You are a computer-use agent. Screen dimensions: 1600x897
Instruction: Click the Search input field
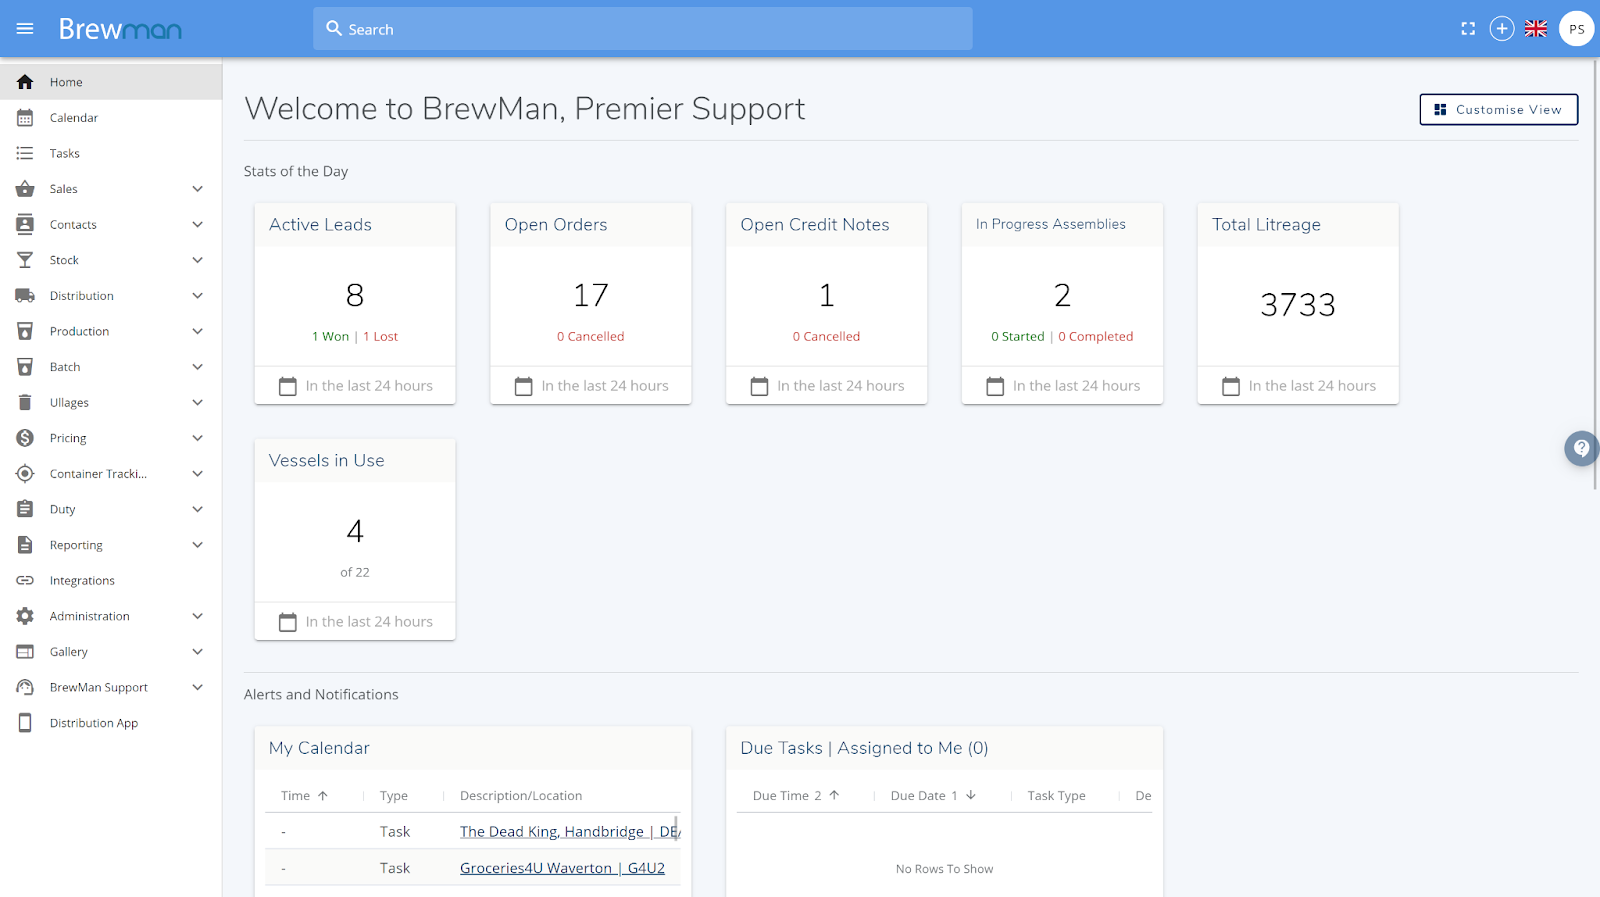point(643,29)
